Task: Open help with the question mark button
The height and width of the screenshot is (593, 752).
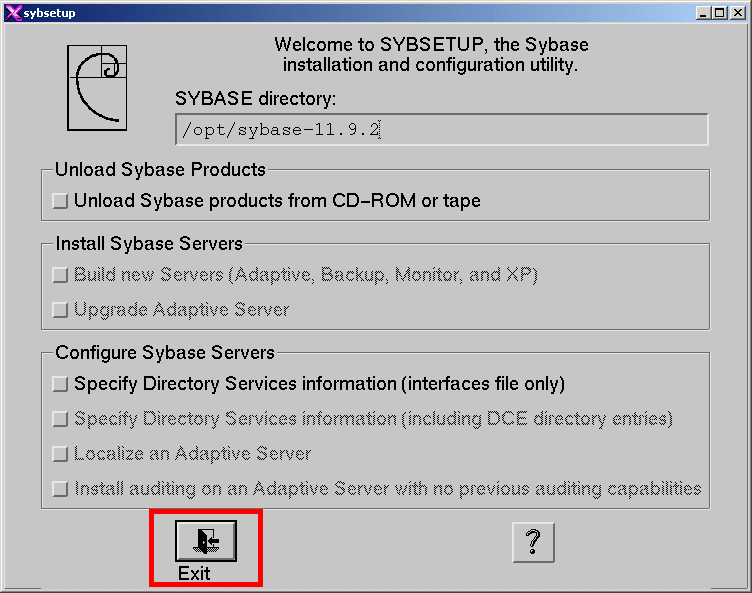Action: pyautogui.click(x=533, y=542)
